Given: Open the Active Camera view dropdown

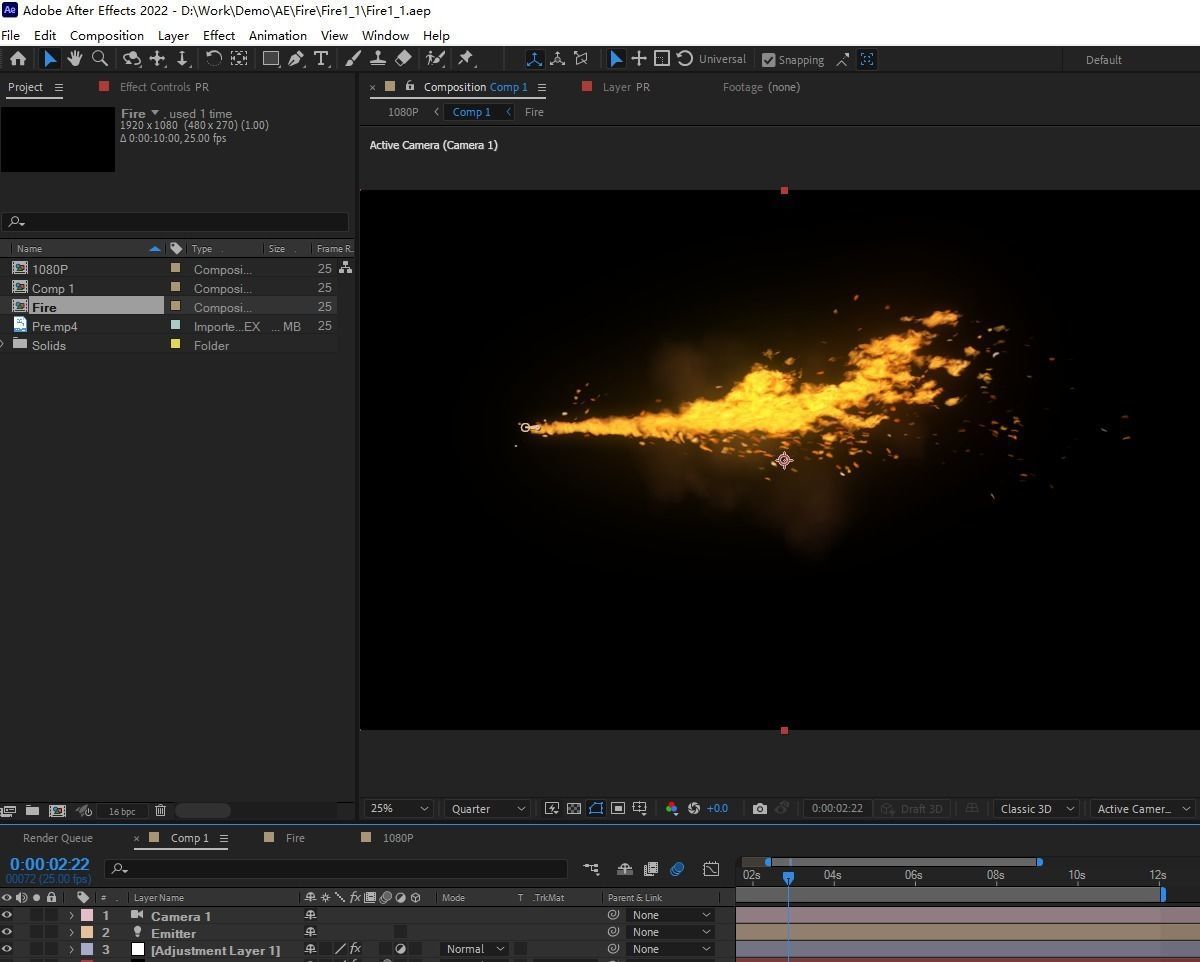Looking at the screenshot, I should pyautogui.click(x=1144, y=809).
